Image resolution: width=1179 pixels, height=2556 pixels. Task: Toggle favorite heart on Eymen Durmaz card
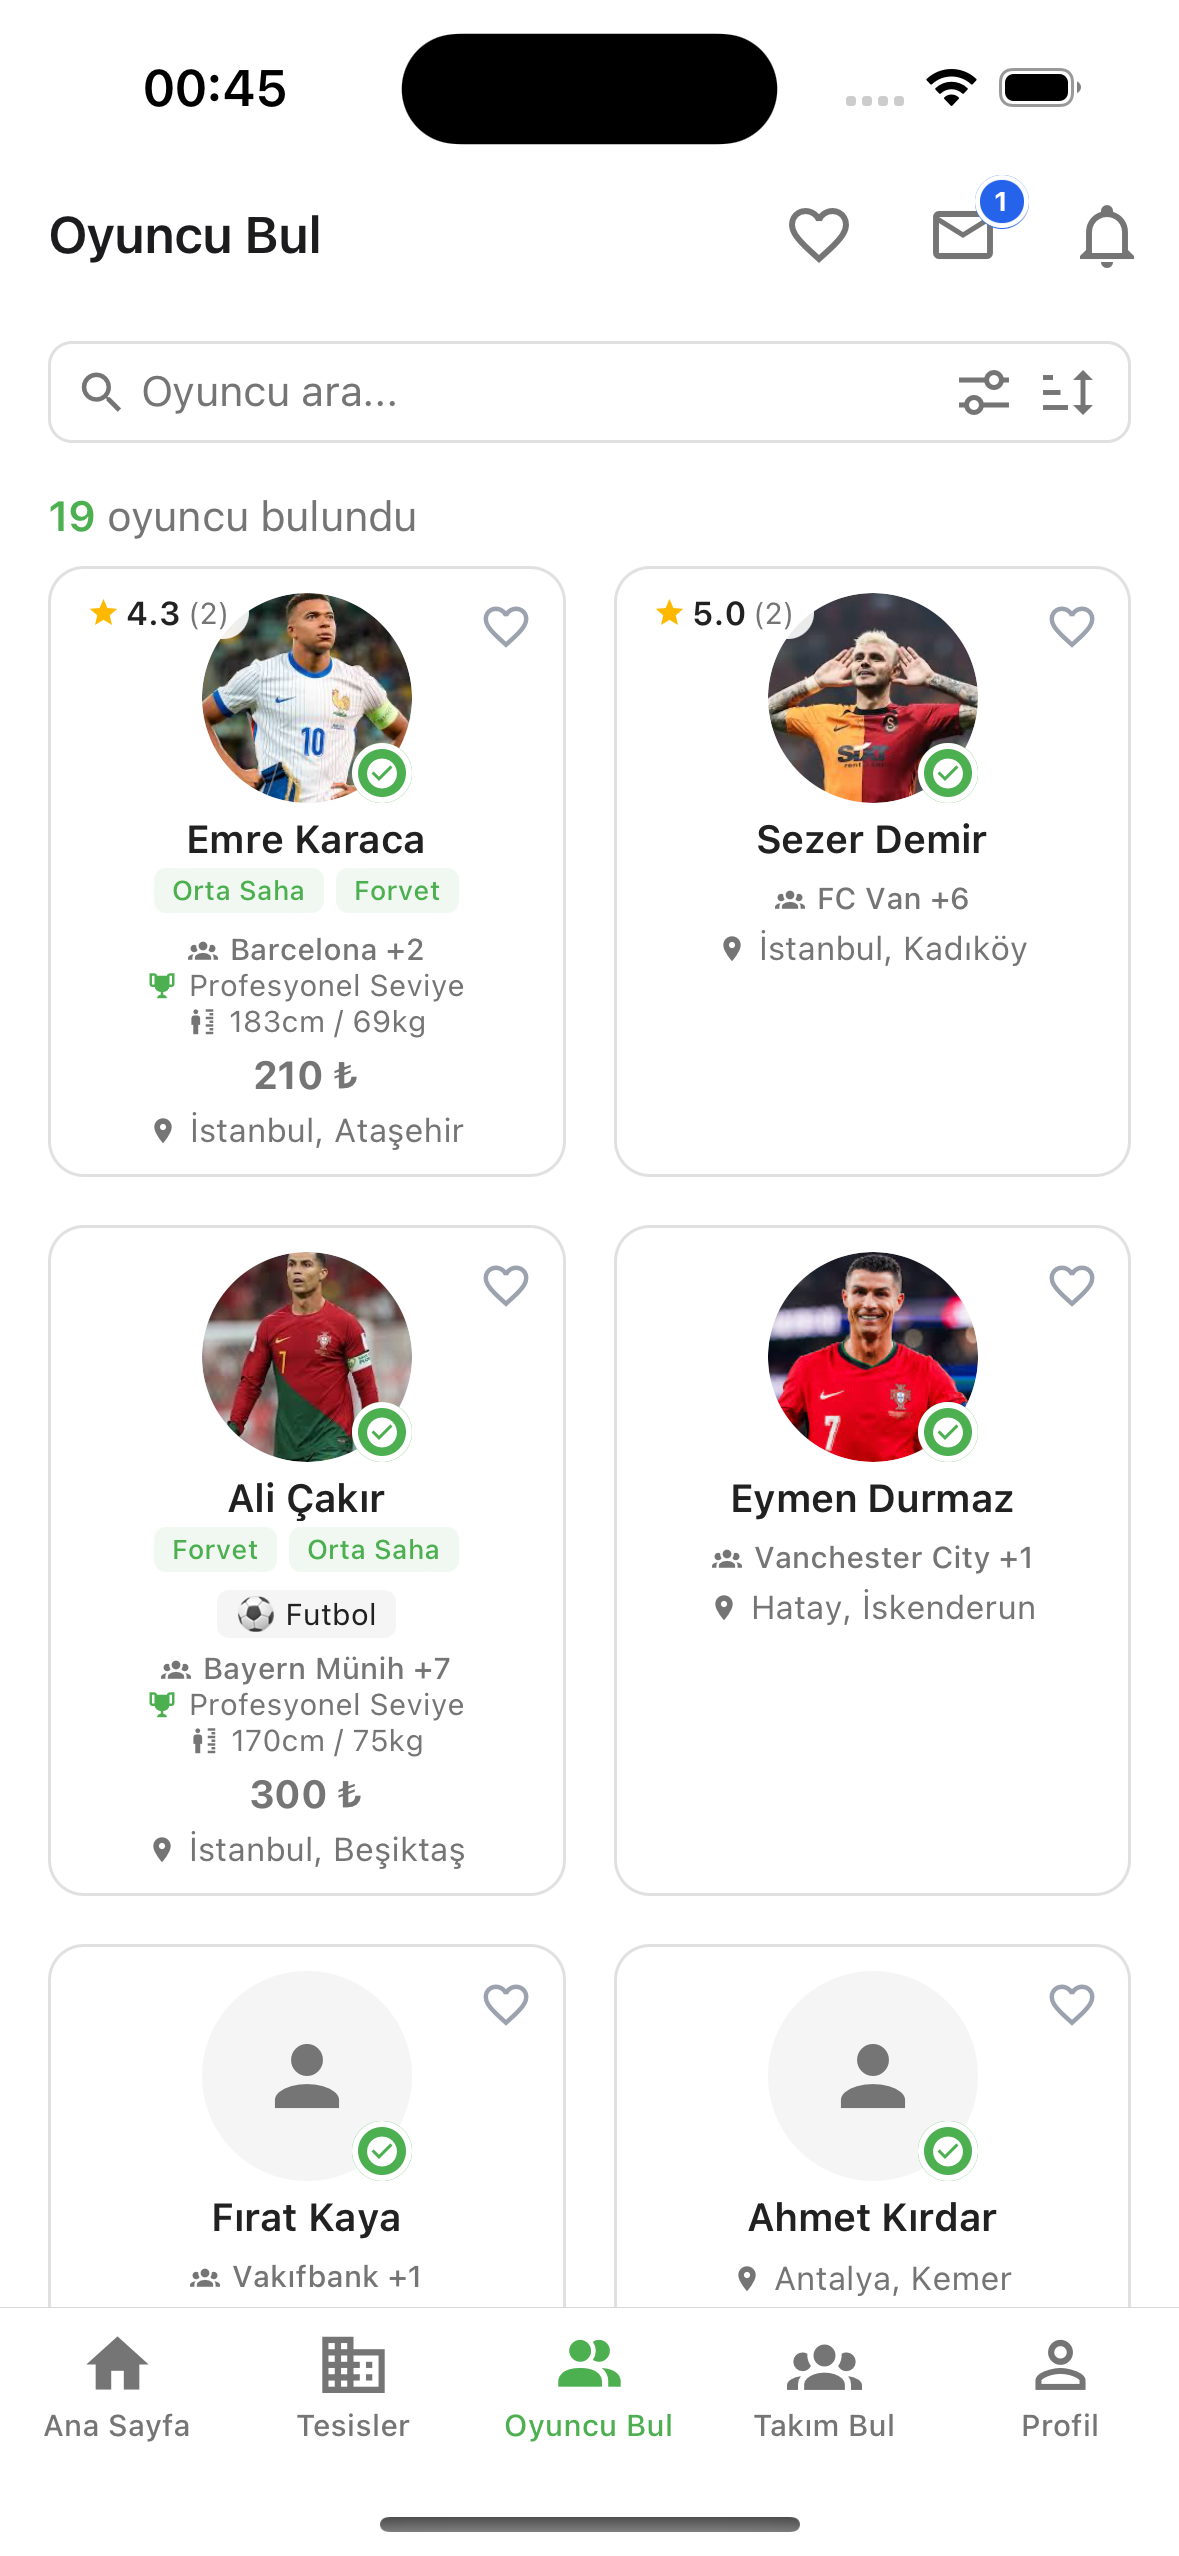[1071, 1286]
